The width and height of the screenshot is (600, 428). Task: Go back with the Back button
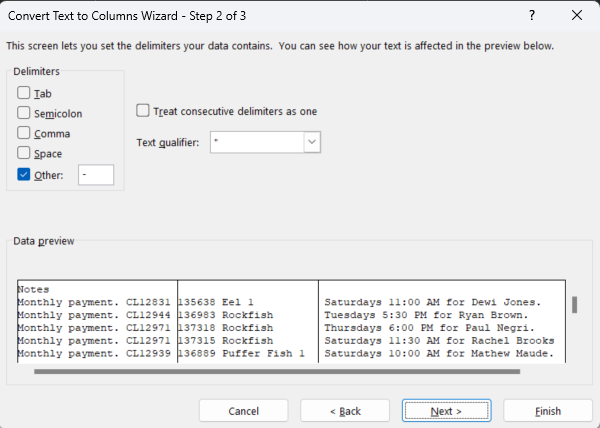[x=345, y=411]
